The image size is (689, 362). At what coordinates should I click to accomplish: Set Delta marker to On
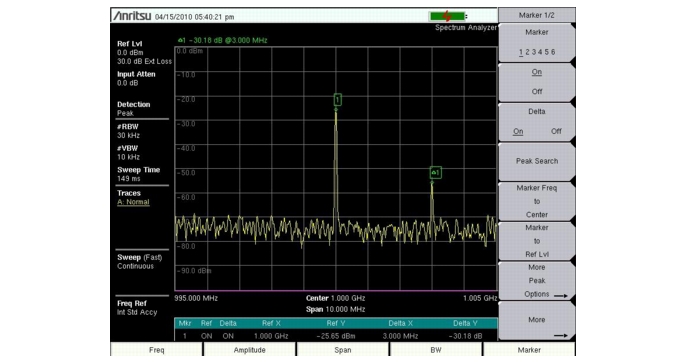coord(518,131)
